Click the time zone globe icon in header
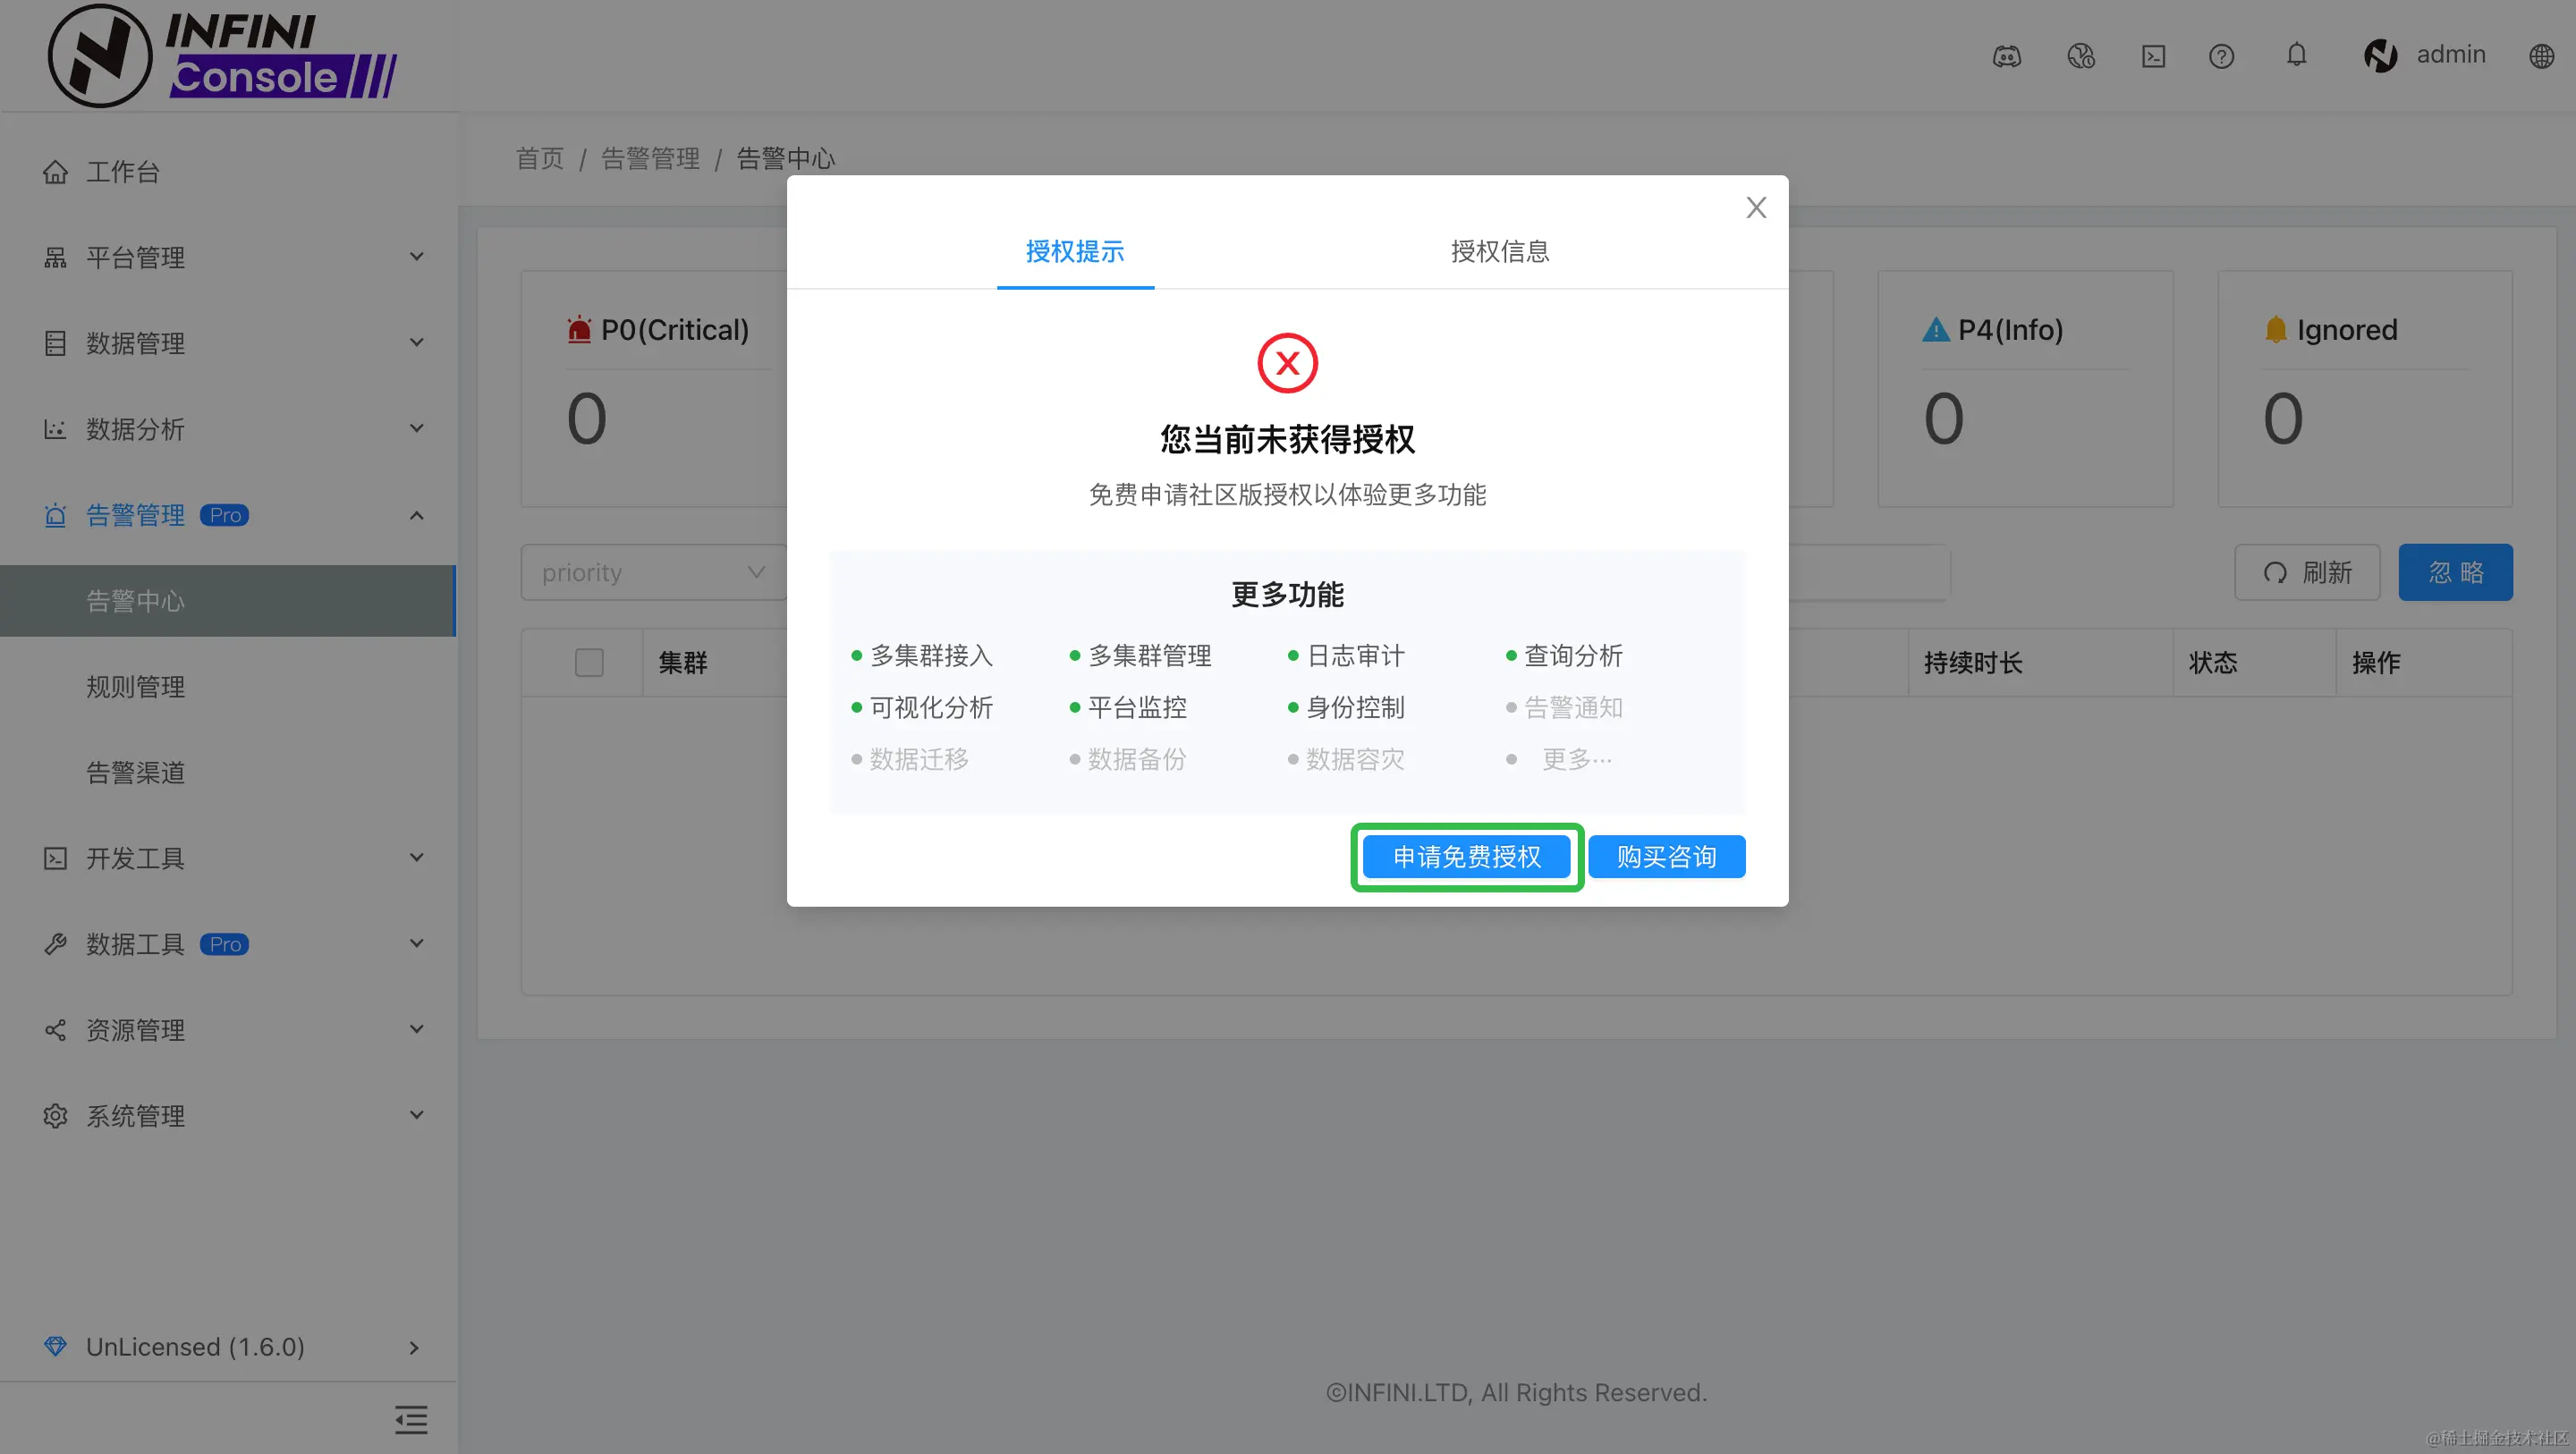The height and width of the screenshot is (1454, 2576). 2081,57
